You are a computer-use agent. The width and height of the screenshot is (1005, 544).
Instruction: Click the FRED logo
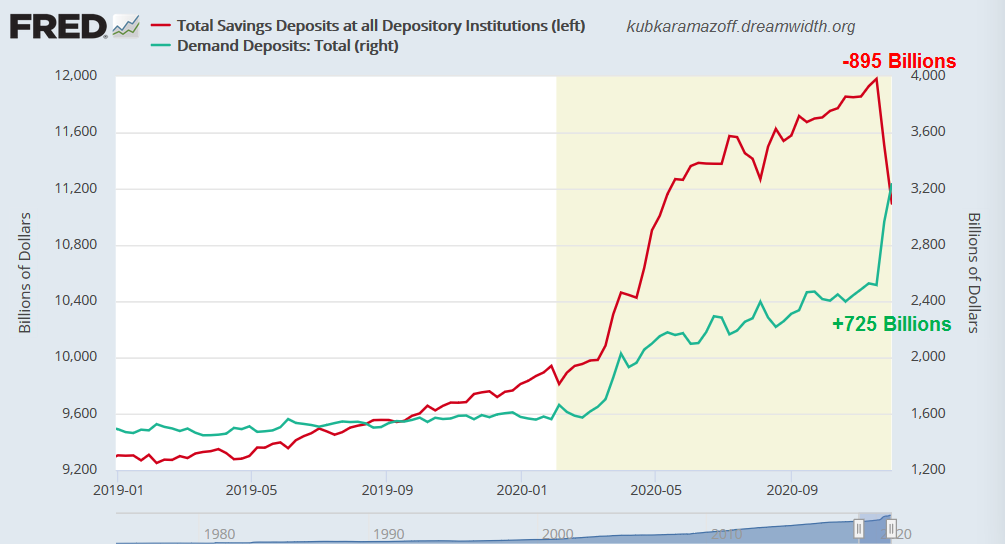(x=58, y=27)
